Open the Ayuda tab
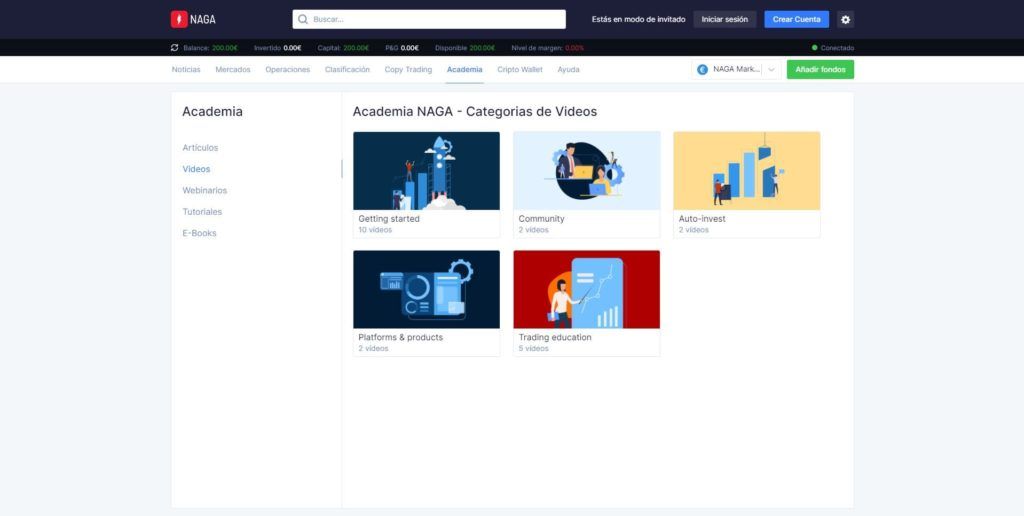Screen dimensions: 1024x516 pyautogui.click(x=568, y=69)
